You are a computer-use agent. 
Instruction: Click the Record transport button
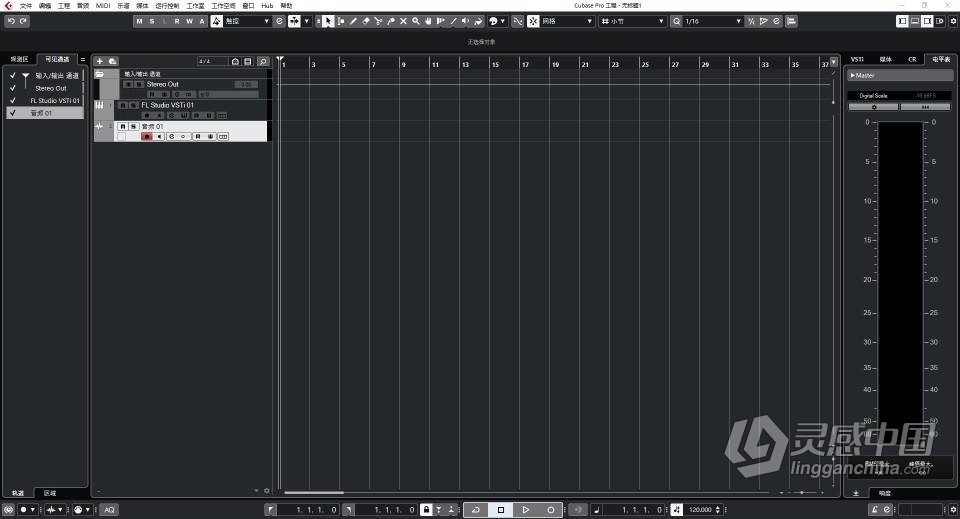point(550,509)
